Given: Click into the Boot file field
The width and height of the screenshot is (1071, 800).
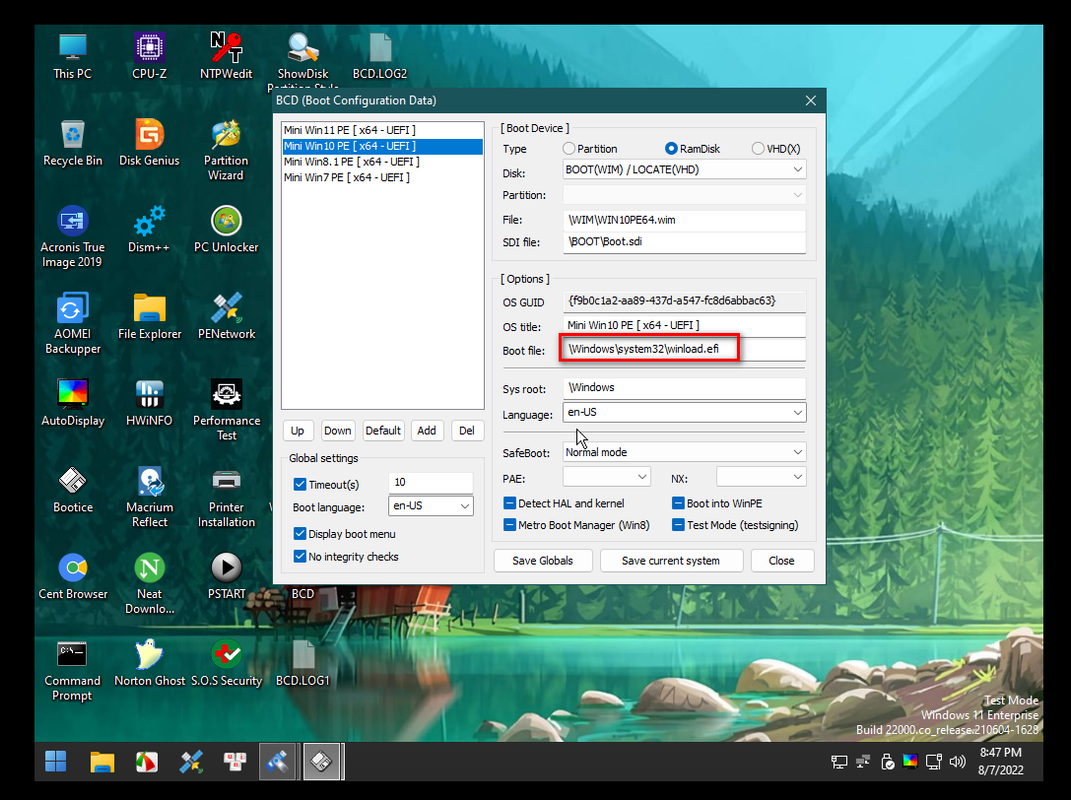Looking at the screenshot, I should click(684, 349).
